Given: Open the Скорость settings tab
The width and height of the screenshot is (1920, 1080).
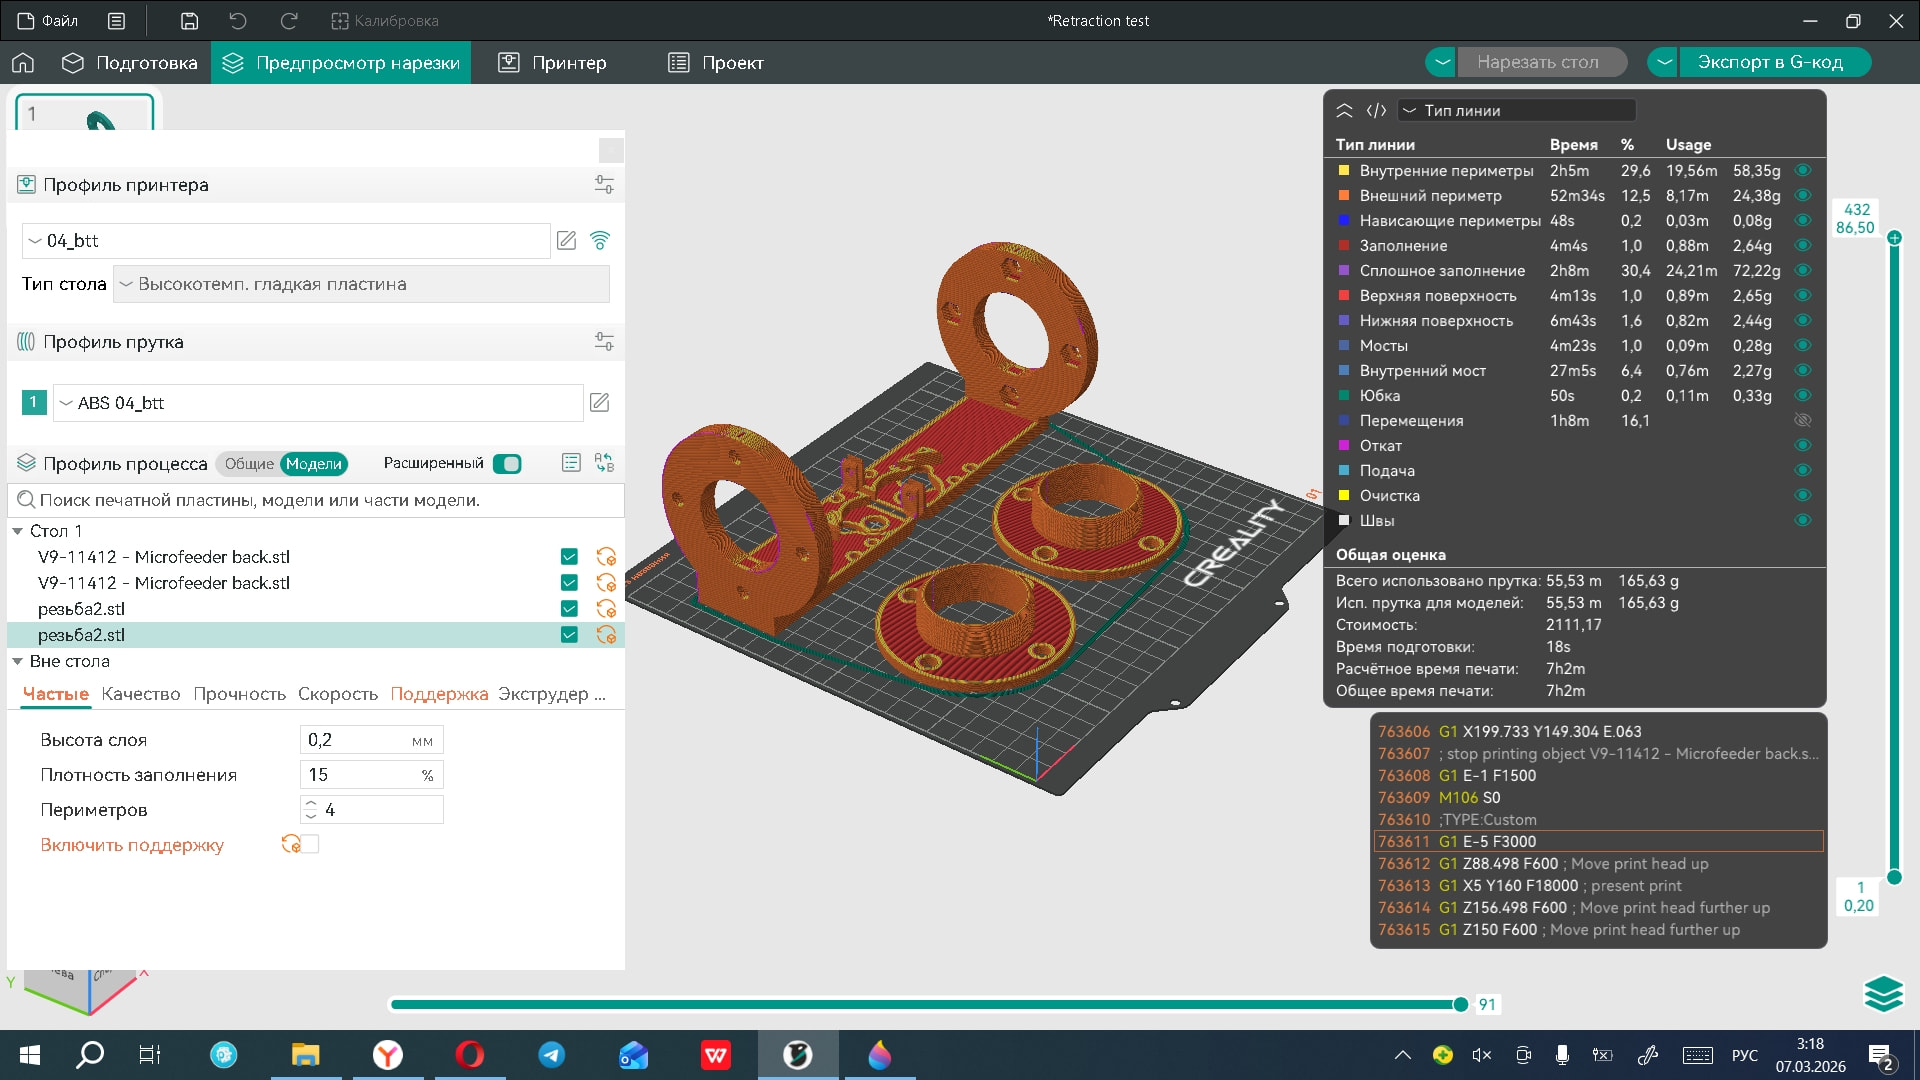Looking at the screenshot, I should coord(338,694).
